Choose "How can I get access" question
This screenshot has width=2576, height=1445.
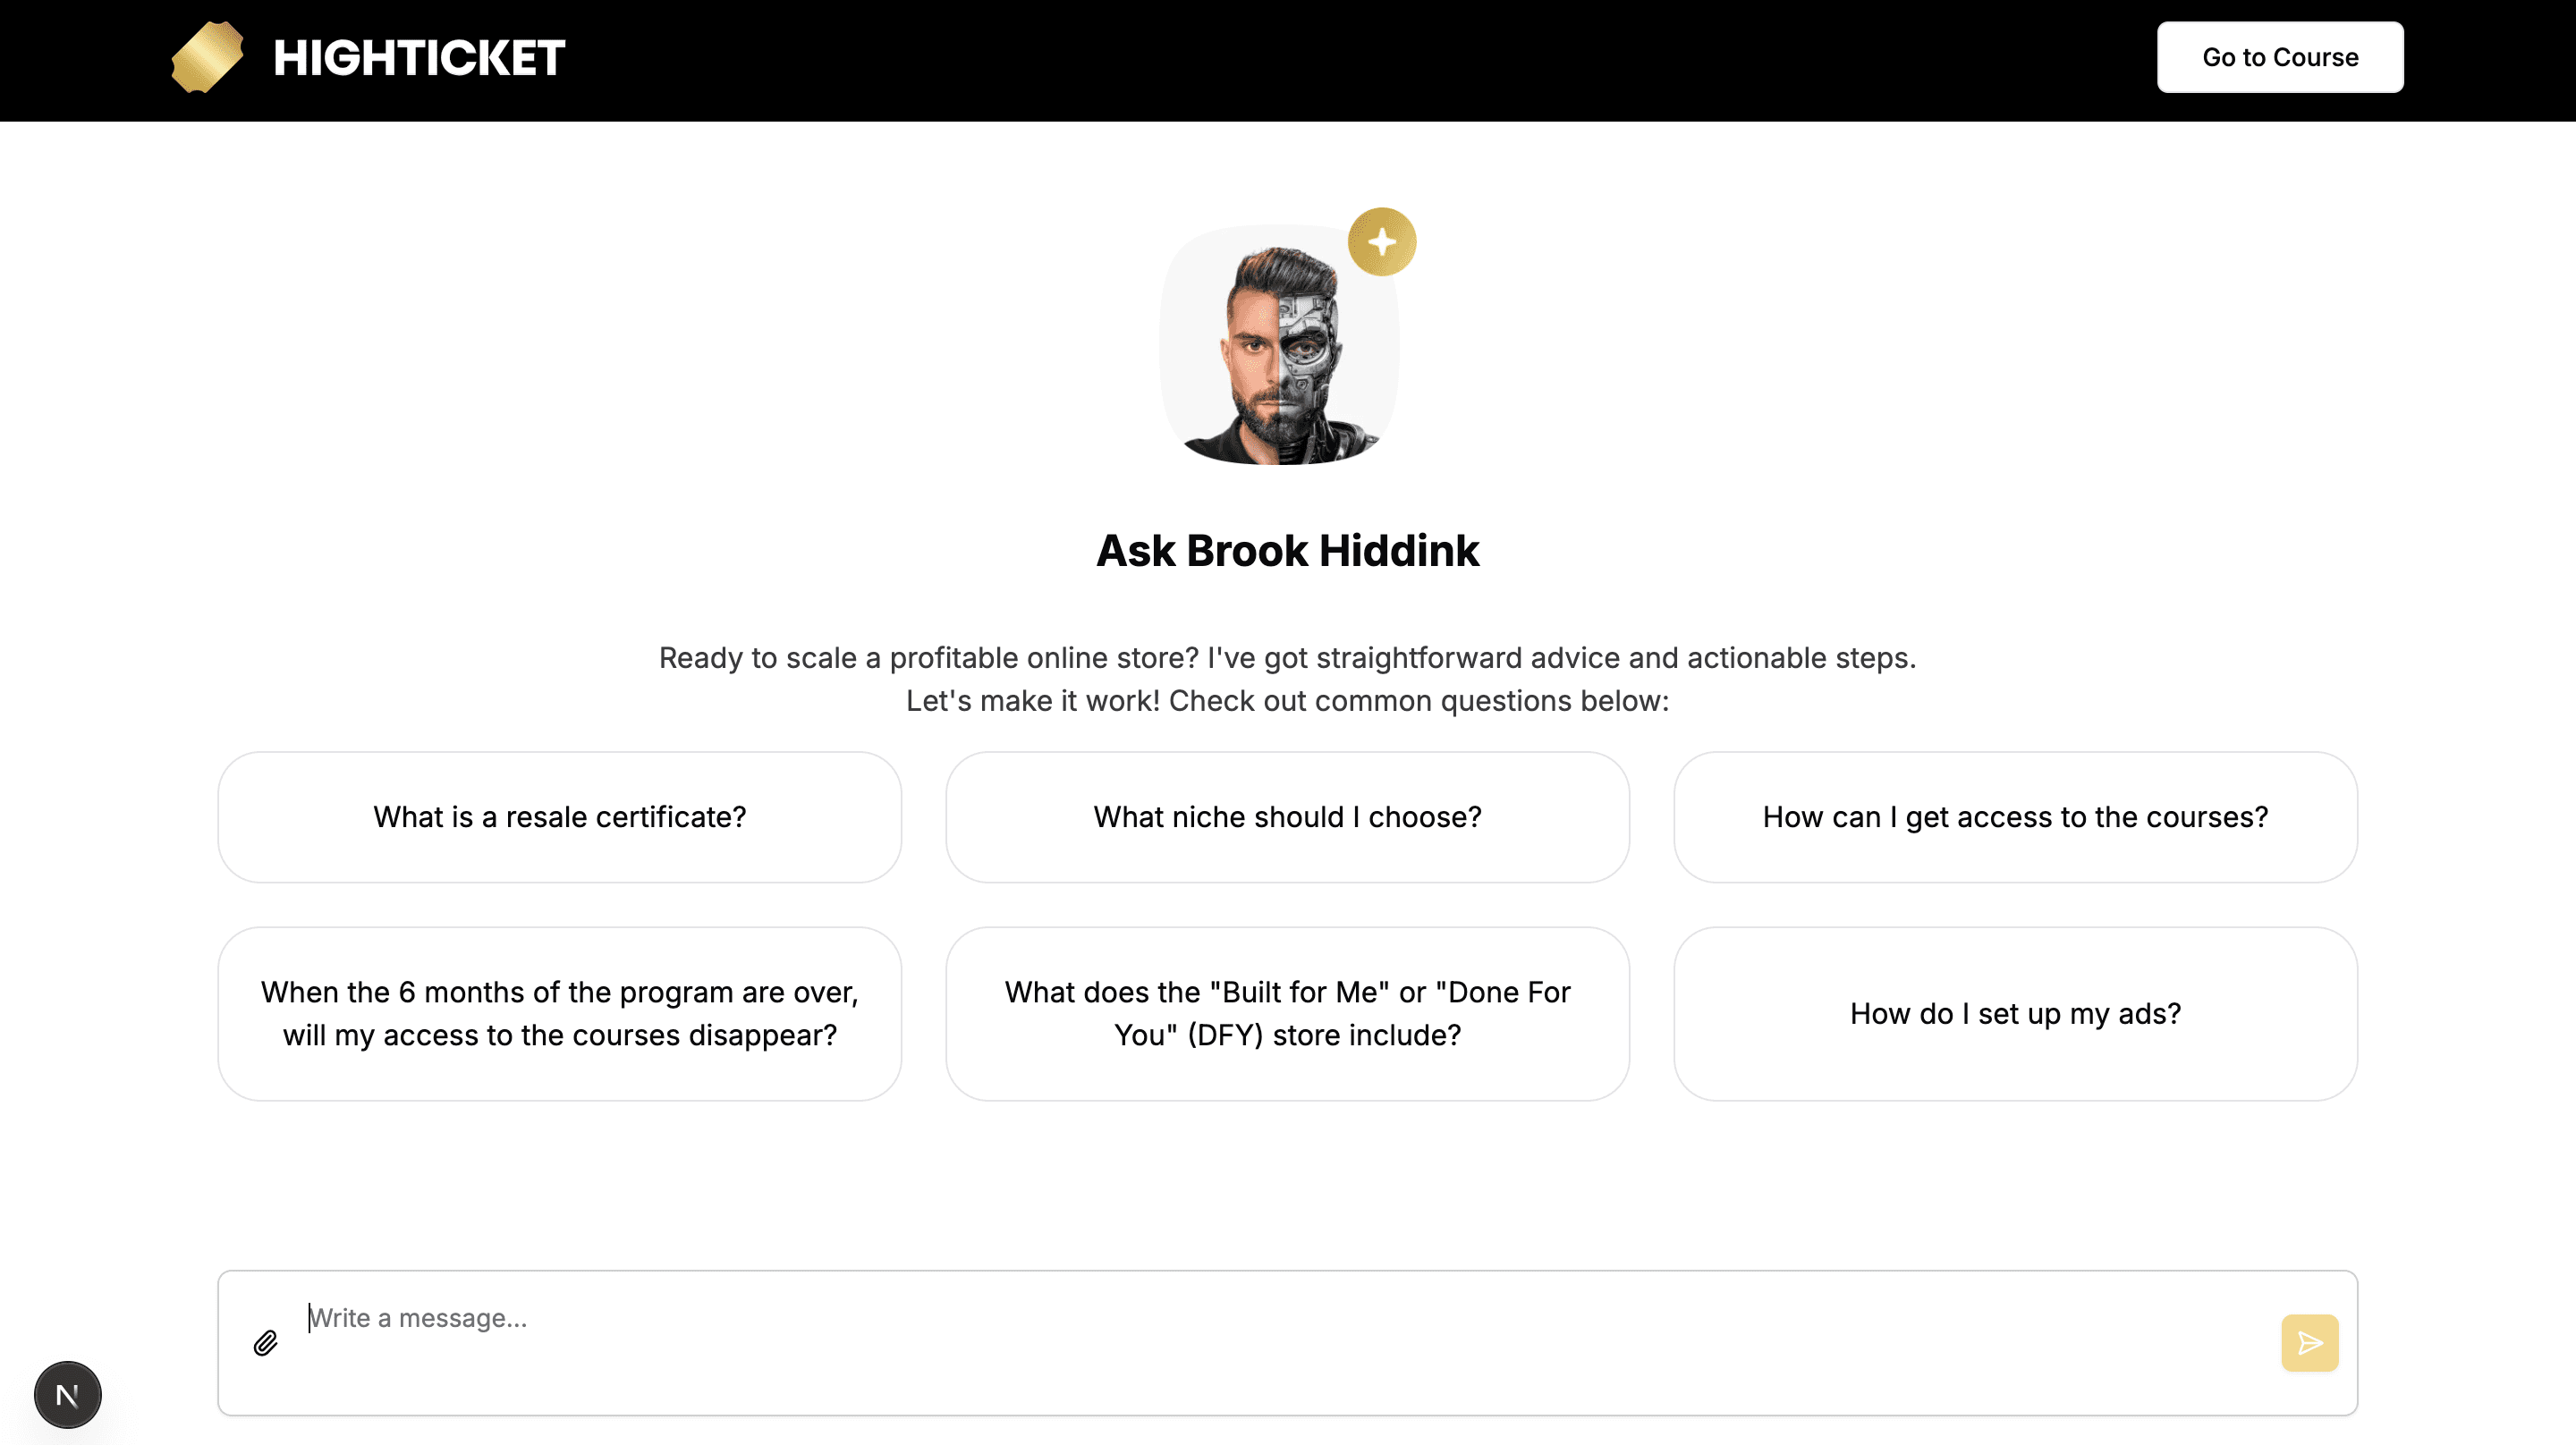2015,817
